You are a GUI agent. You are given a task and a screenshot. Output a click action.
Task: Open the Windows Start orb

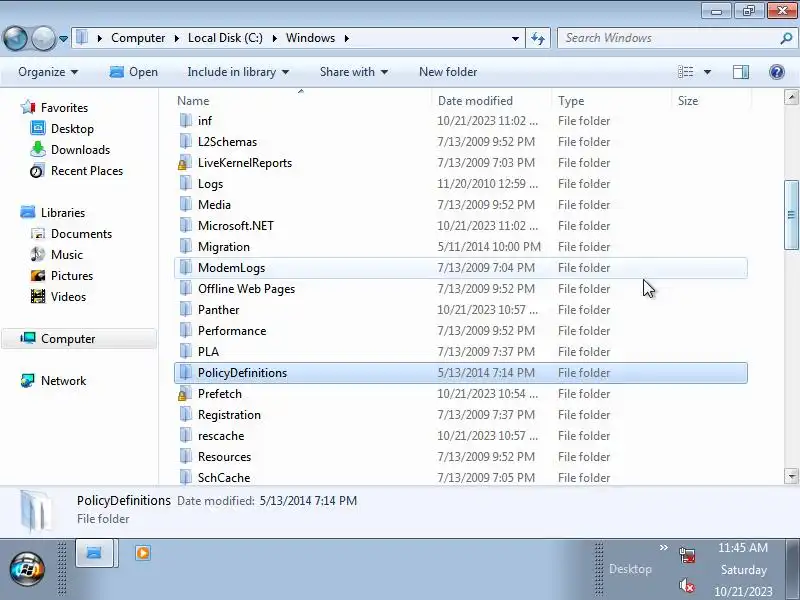coord(27,569)
